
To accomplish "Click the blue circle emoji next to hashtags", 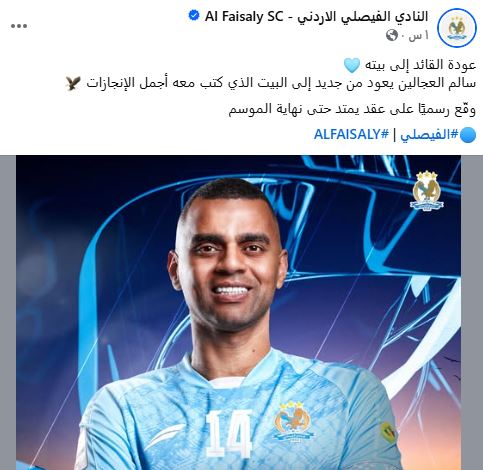I will [468, 135].
